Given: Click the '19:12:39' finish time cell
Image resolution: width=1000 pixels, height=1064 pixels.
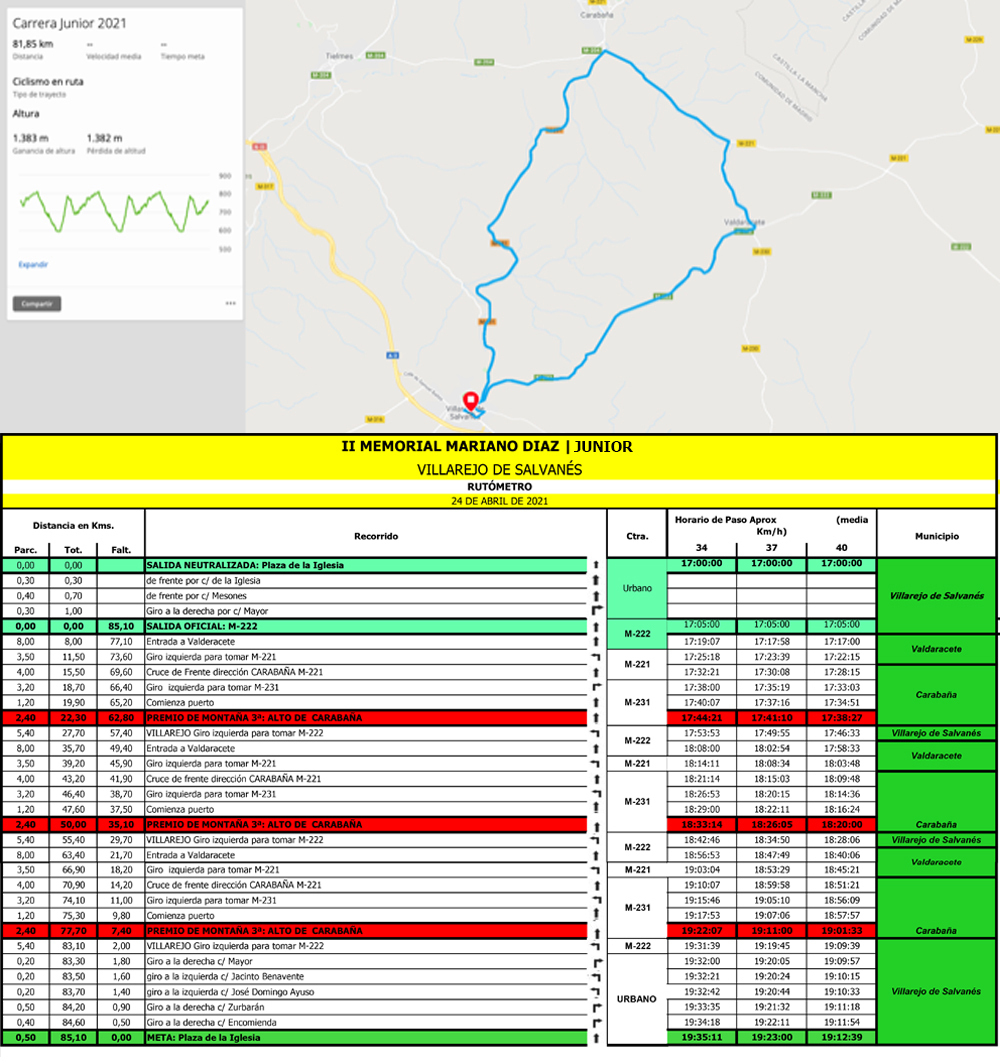Looking at the screenshot, I should [x=841, y=1038].
